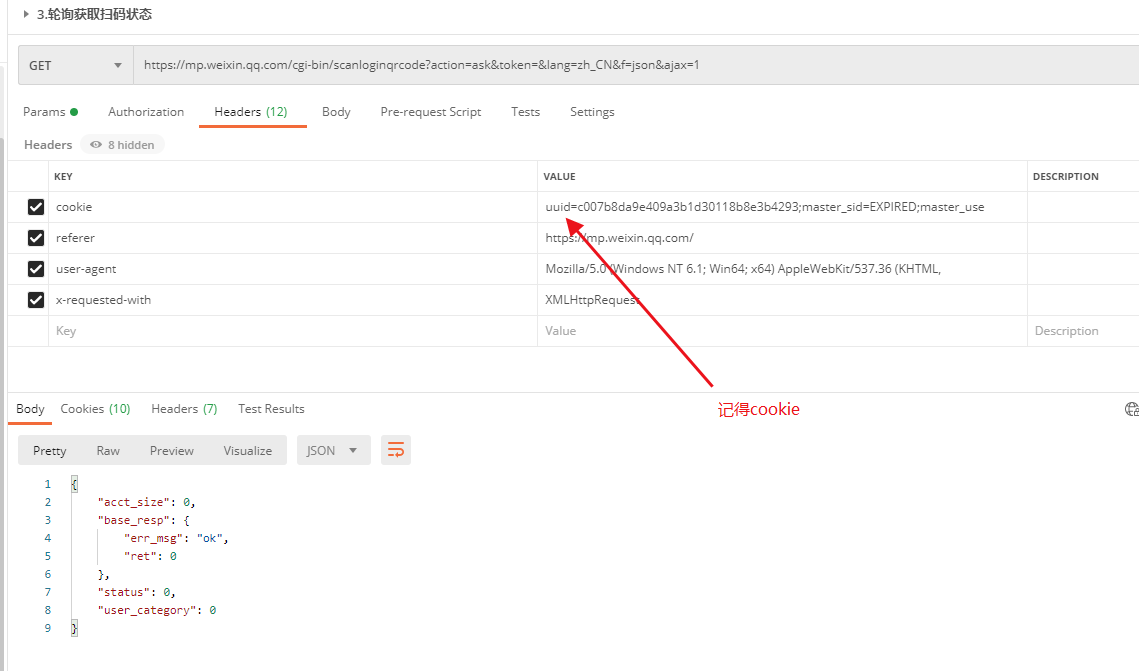Open the Test Results tab
Image resolution: width=1139 pixels, height=671 pixels.
click(271, 409)
